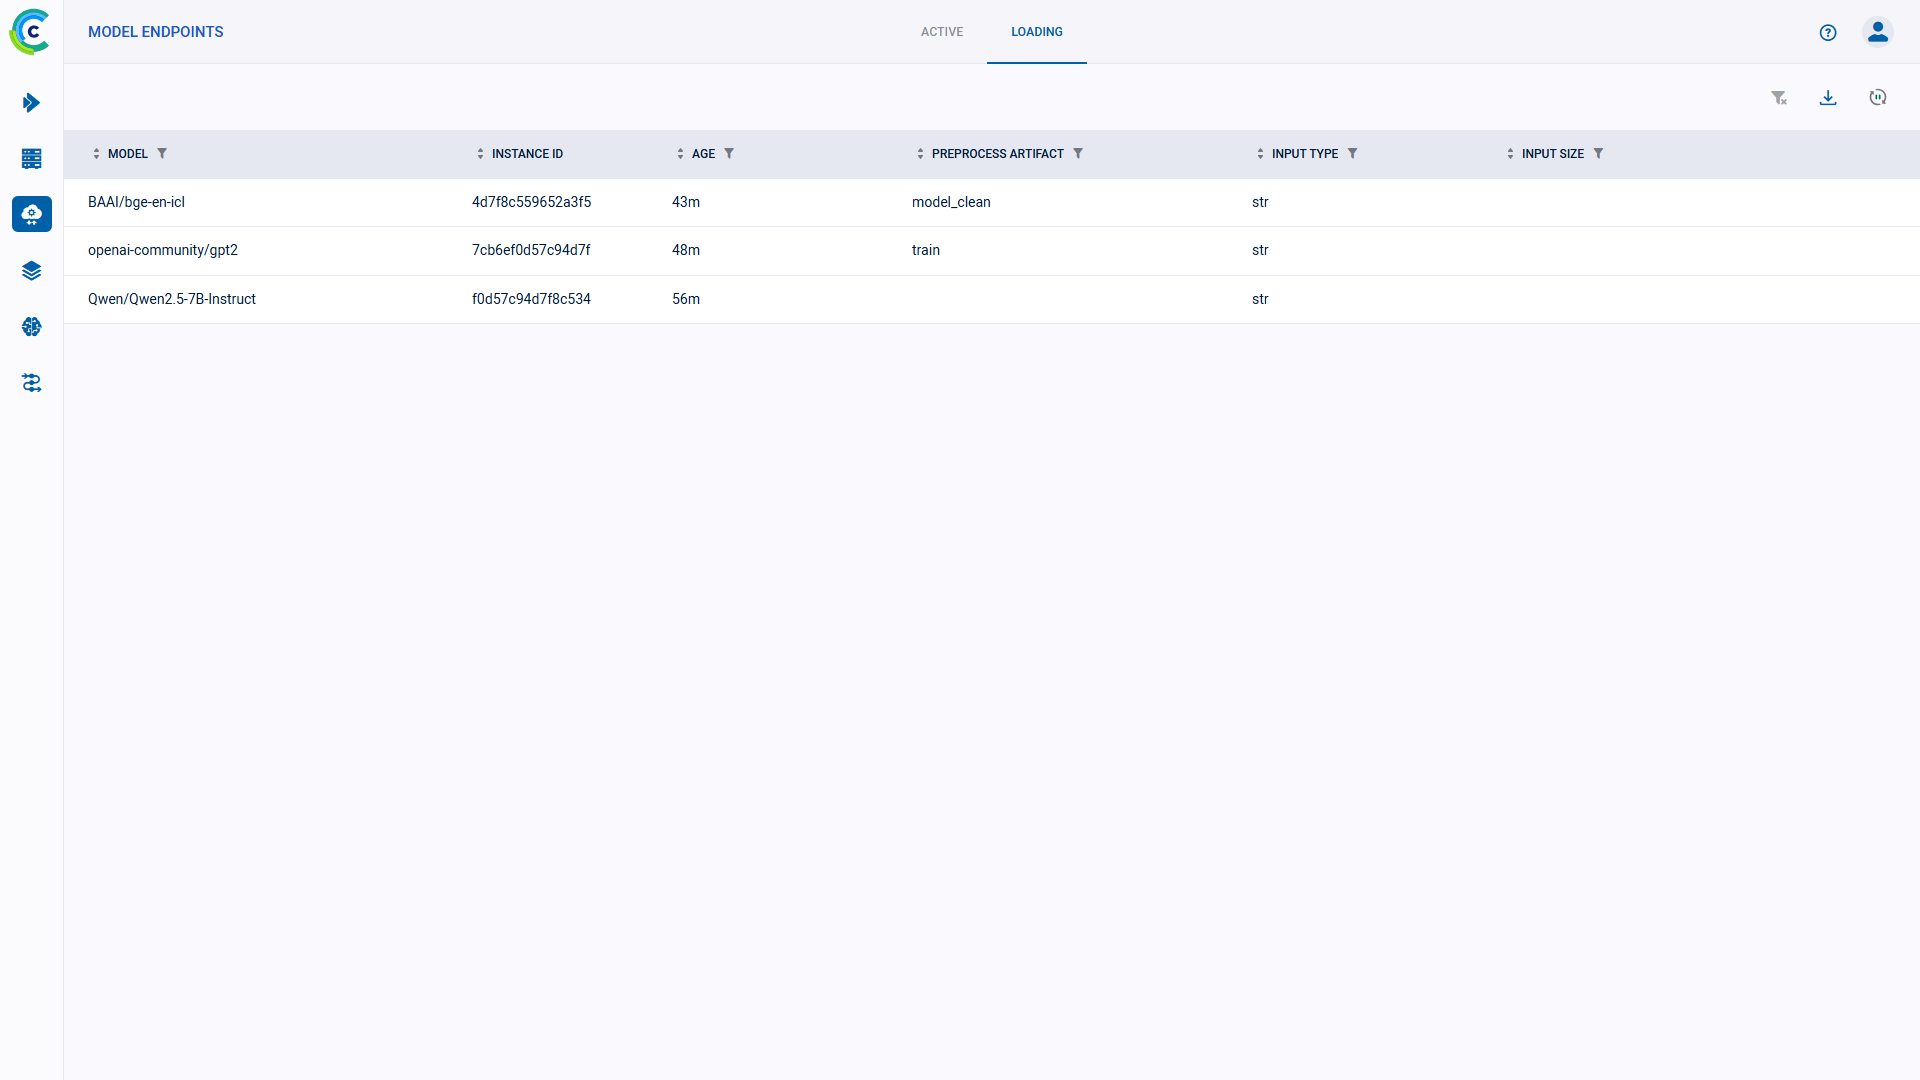1920x1080 pixels.
Task: Clear all filters using the filter-x icon
Action: pos(1780,97)
